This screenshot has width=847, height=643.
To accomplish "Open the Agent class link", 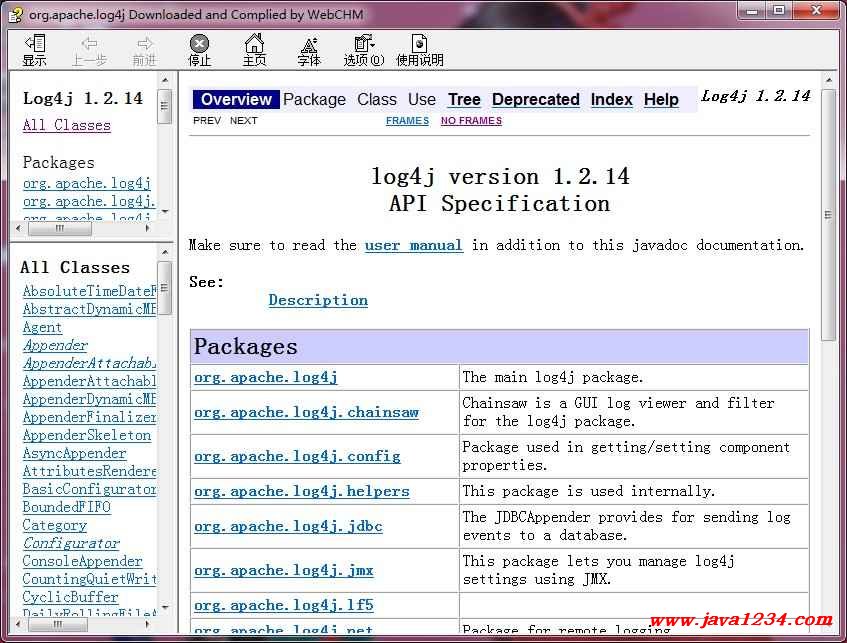I will (x=42, y=327).
